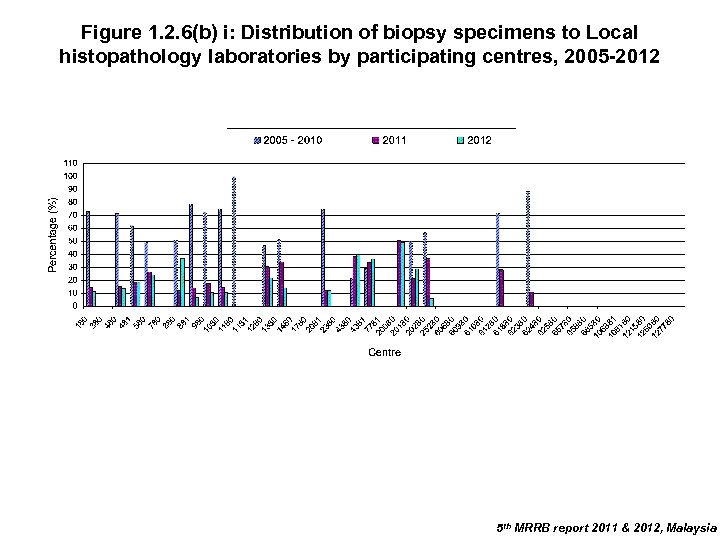Select the '2011' legend label
The image size is (720, 540).
coord(394,141)
